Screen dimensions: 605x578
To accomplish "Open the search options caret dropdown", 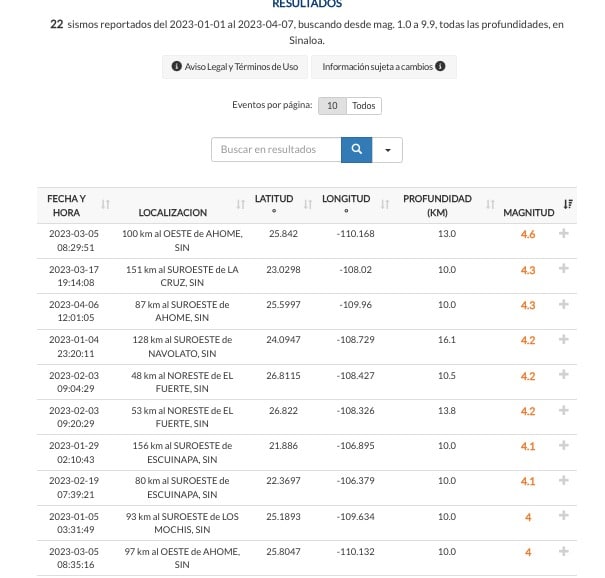I will [x=387, y=150].
